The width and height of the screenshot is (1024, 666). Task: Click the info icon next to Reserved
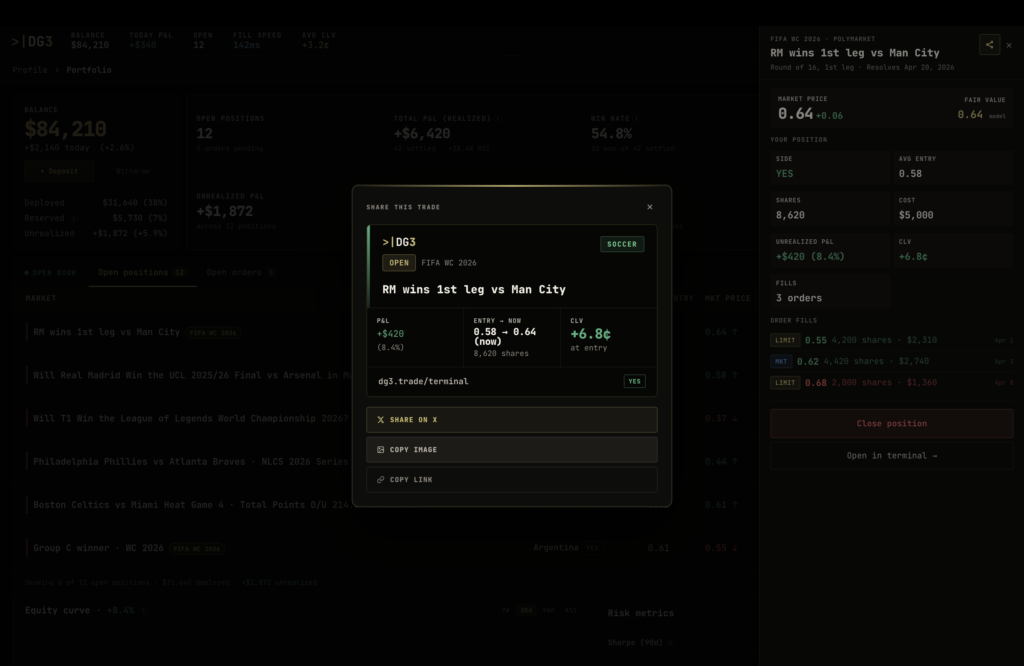pos(73,218)
